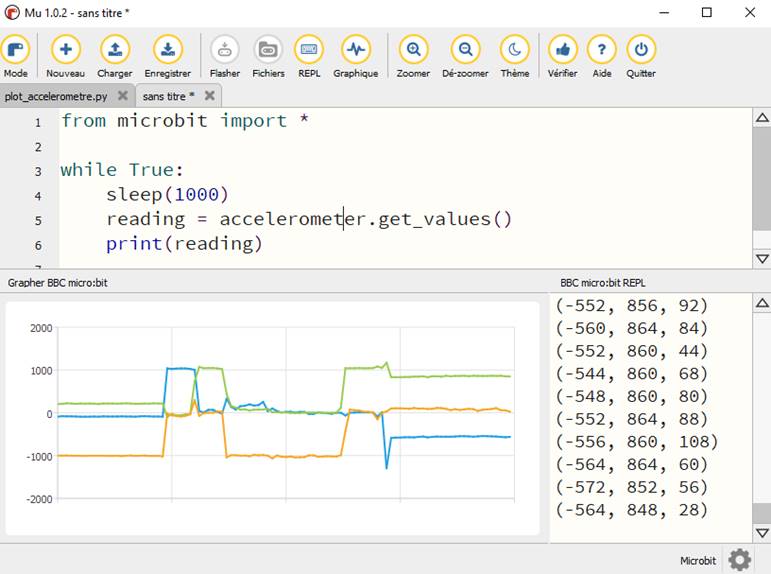Image resolution: width=771 pixels, height=574 pixels.
Task: Click REPL output '(-556, 860, 108)'
Action: tap(637, 442)
